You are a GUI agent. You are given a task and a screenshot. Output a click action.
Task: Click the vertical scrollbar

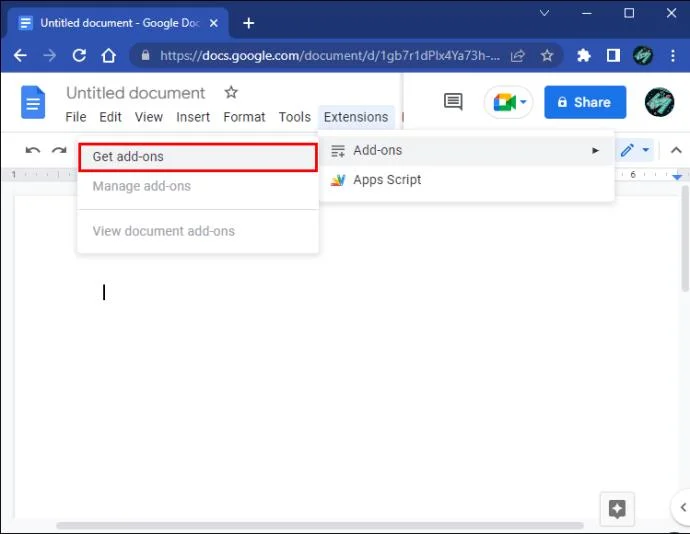pyautogui.click(x=685, y=238)
